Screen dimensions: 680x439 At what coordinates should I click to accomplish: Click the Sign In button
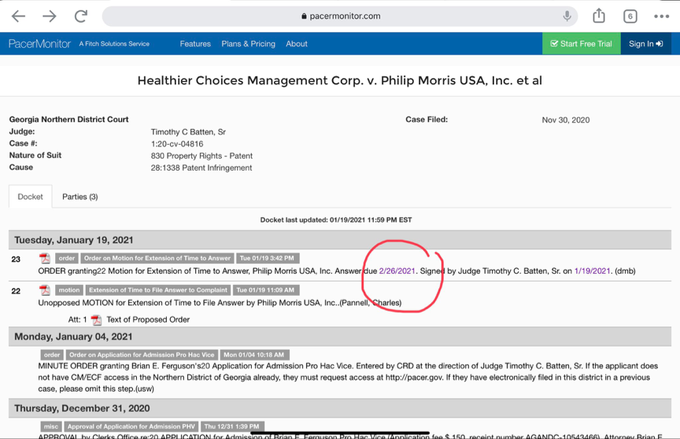tap(646, 43)
